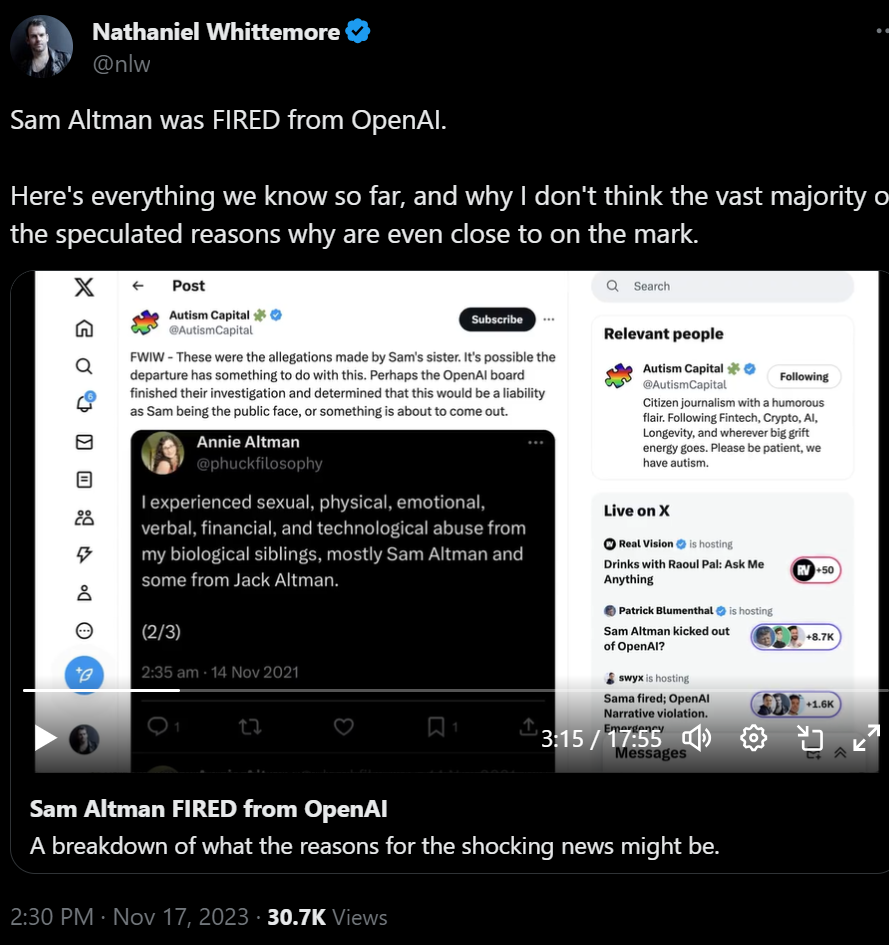The width and height of the screenshot is (889, 945).
Task: Click the blue verified badge beside Nathaniel Whittemore
Action: [x=358, y=32]
